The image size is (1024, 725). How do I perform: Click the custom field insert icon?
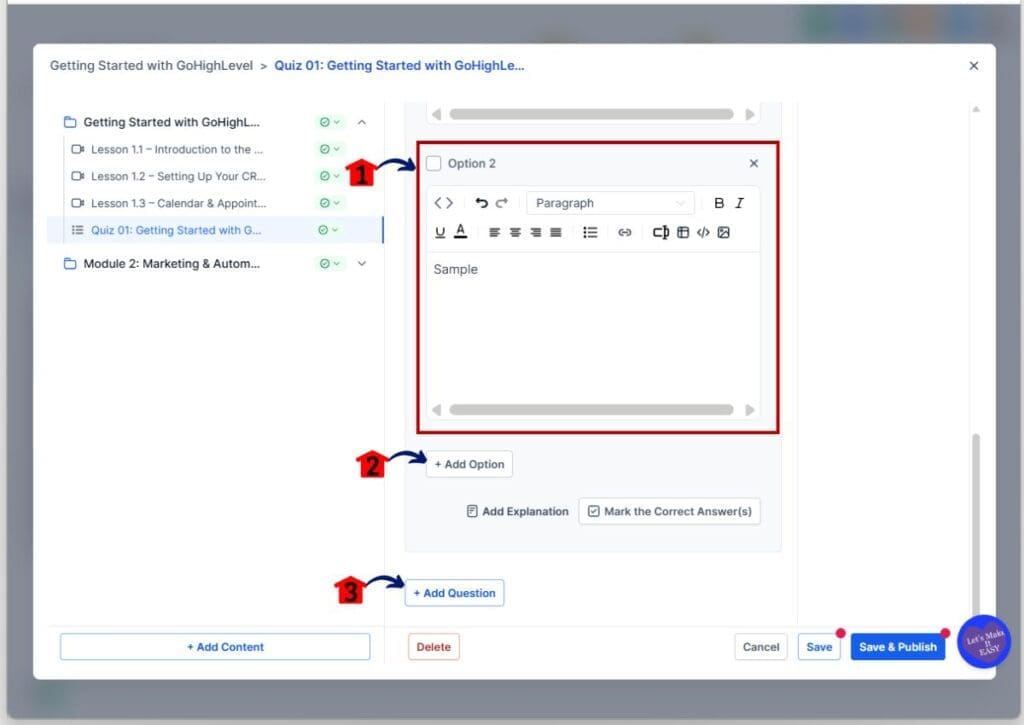661,233
